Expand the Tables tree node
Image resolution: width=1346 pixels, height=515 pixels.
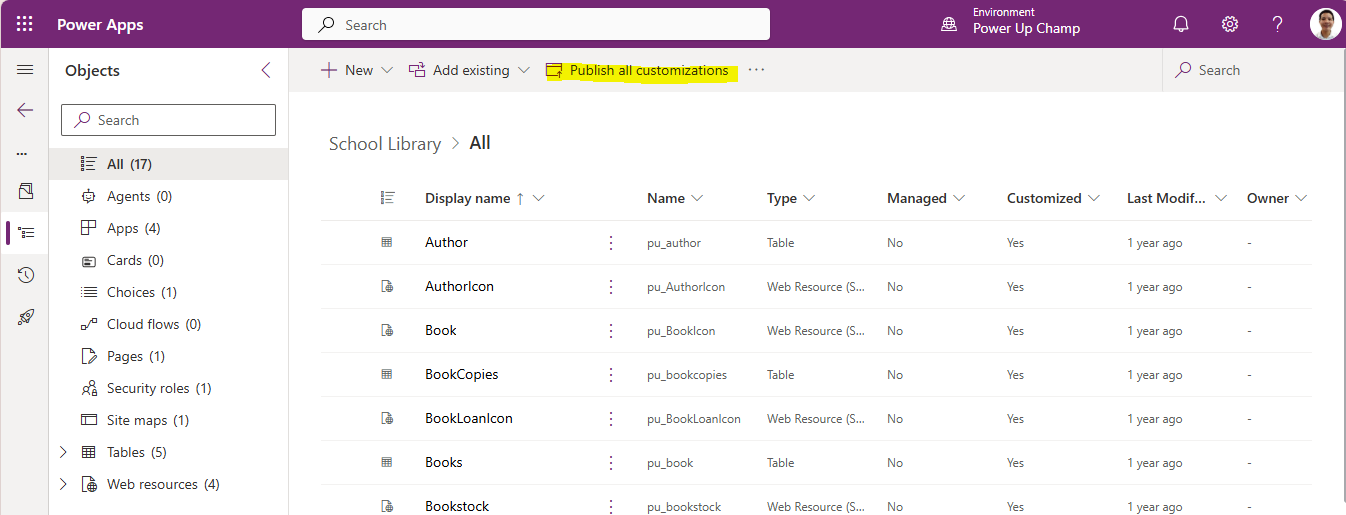pyautogui.click(x=64, y=452)
